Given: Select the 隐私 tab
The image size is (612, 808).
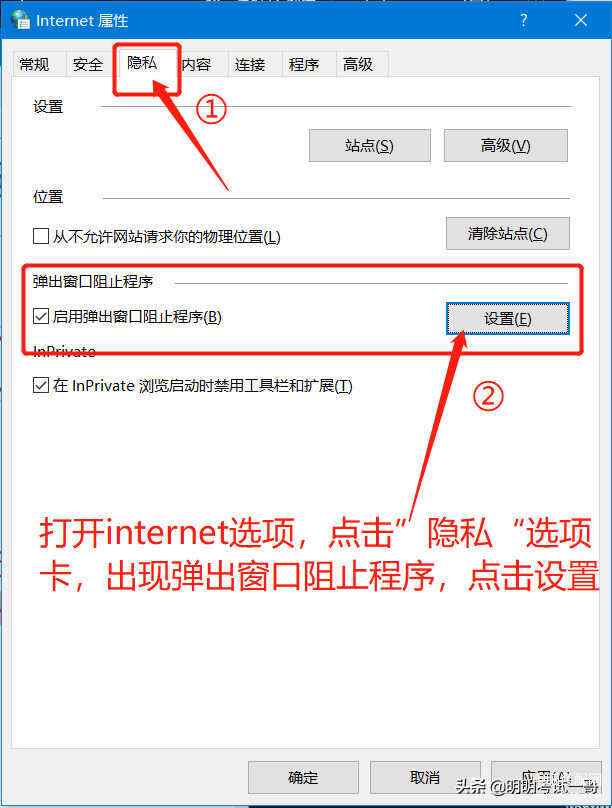Looking at the screenshot, I should [143, 63].
